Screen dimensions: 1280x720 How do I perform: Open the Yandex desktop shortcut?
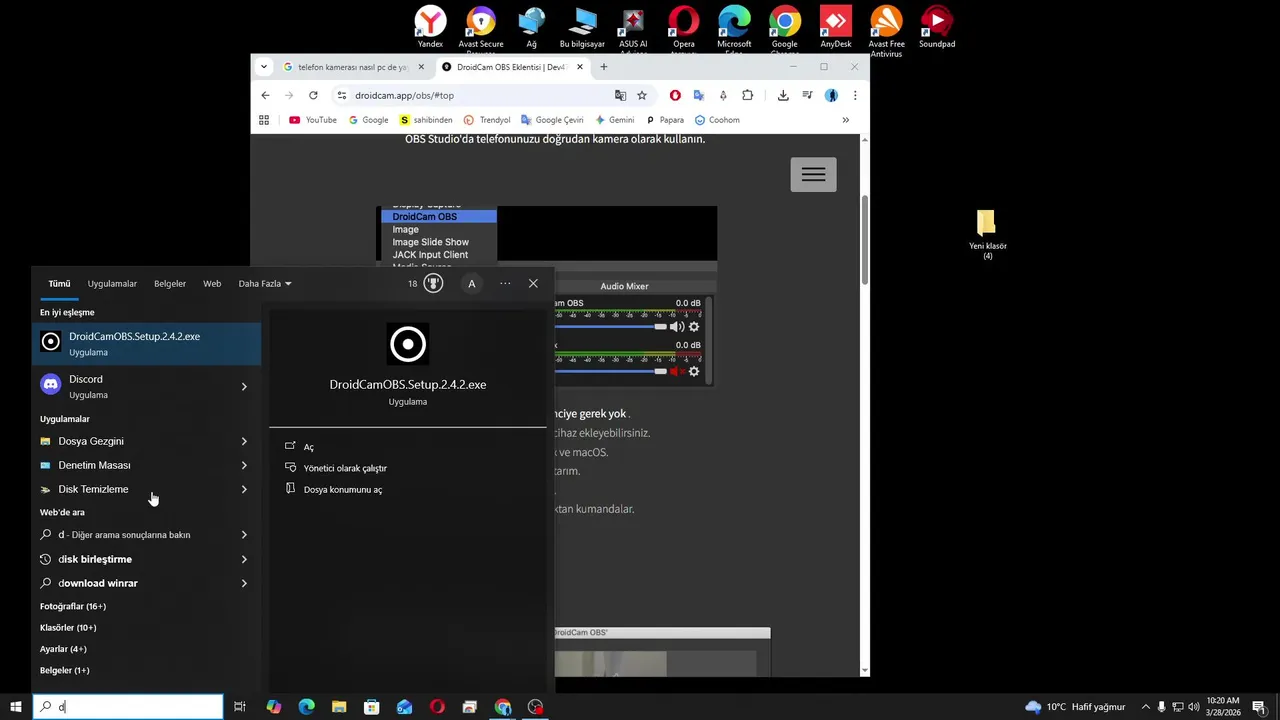[430, 27]
